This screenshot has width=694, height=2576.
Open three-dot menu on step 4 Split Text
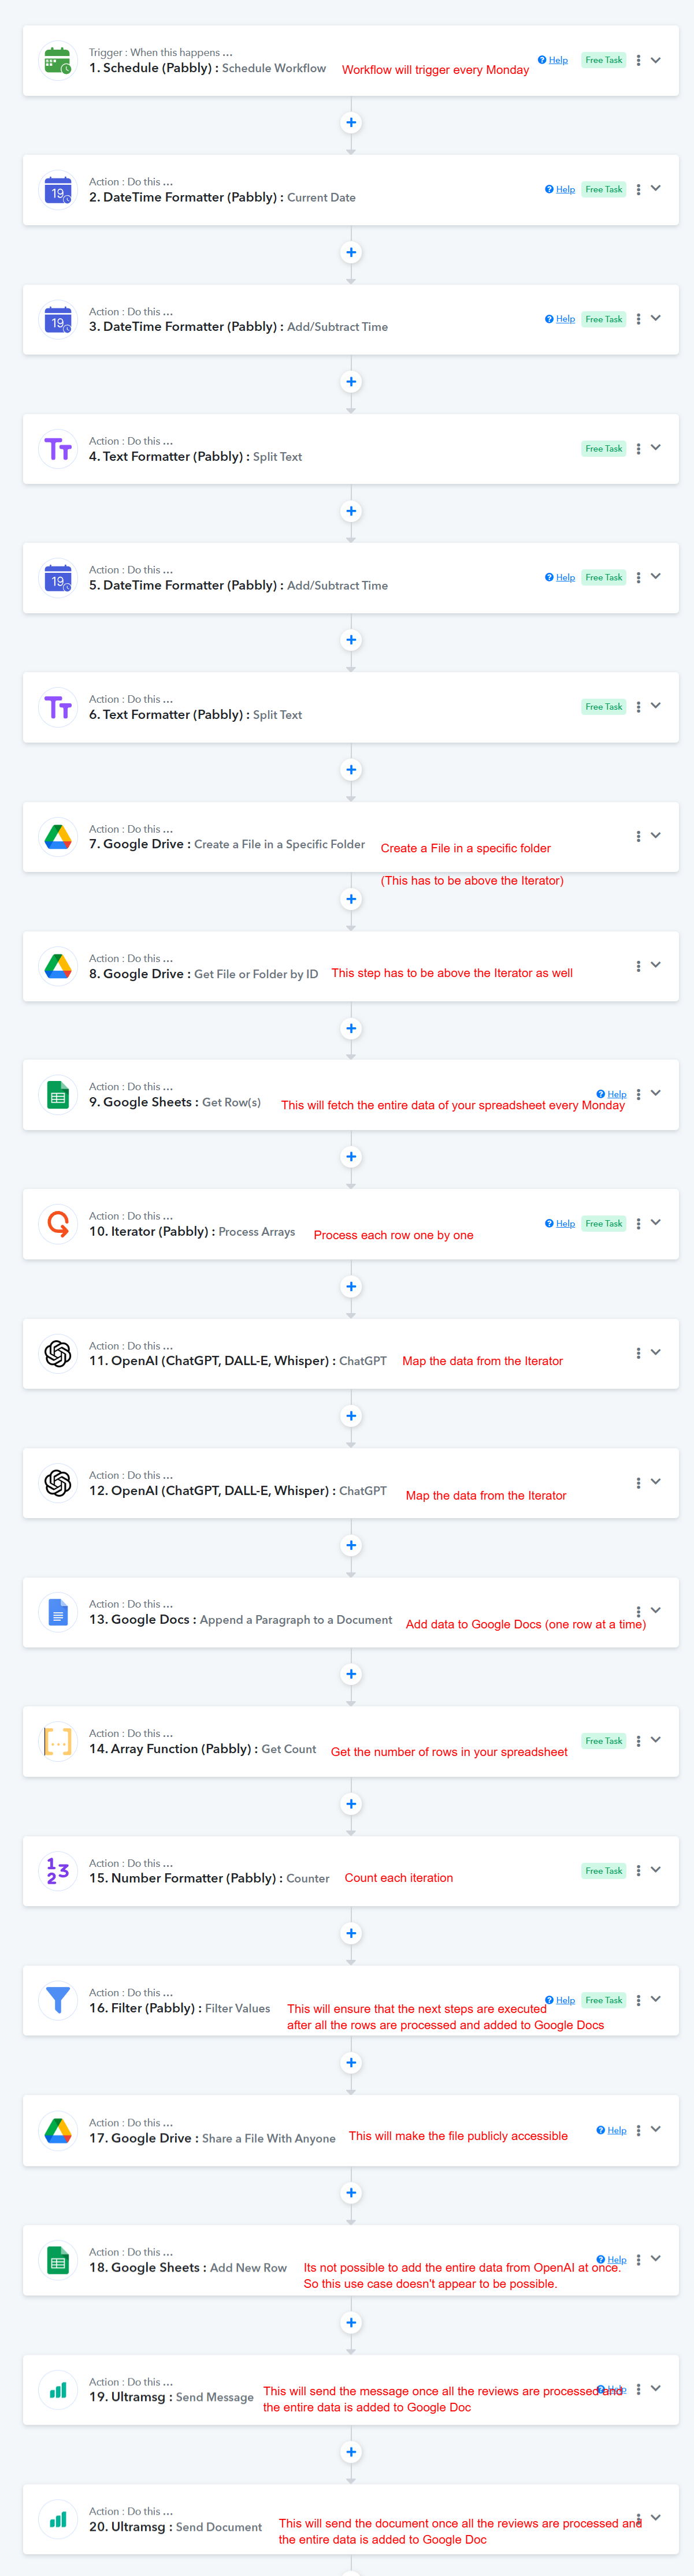point(638,448)
